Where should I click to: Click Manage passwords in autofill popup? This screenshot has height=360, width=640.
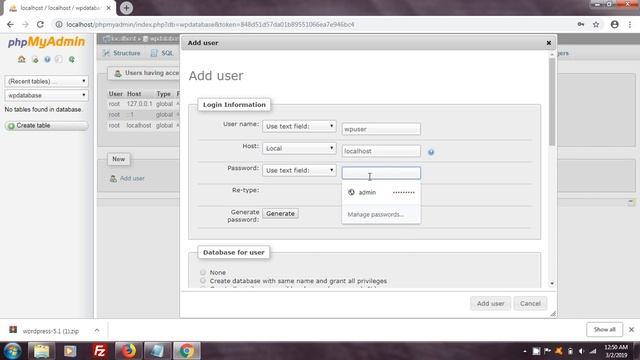[376, 214]
